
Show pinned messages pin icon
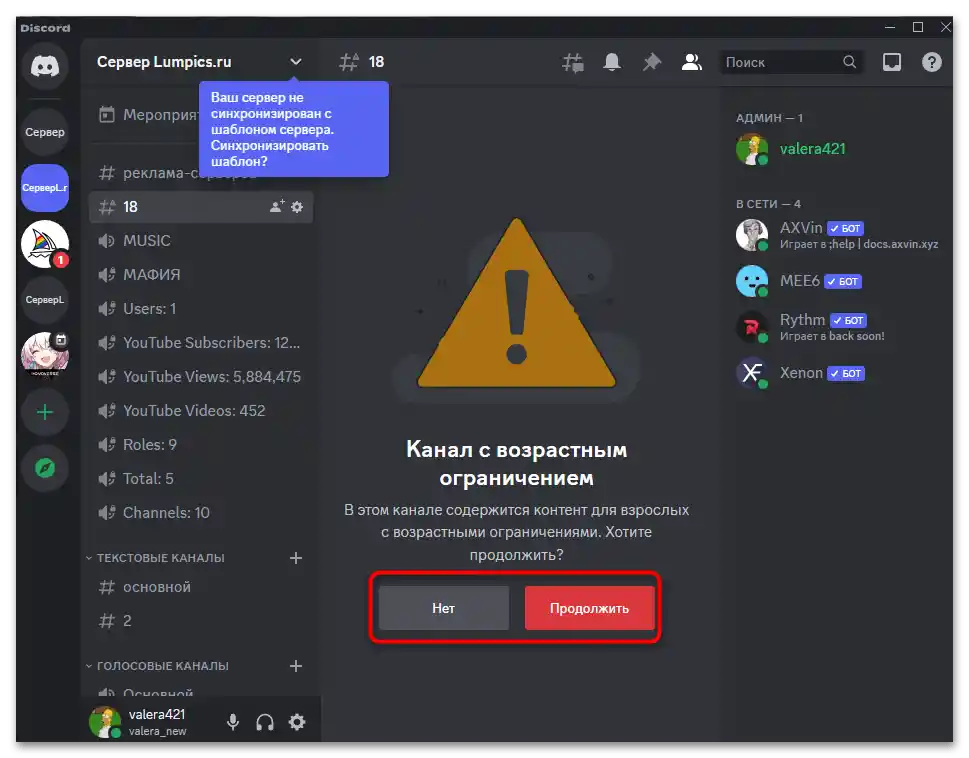pyautogui.click(x=651, y=62)
